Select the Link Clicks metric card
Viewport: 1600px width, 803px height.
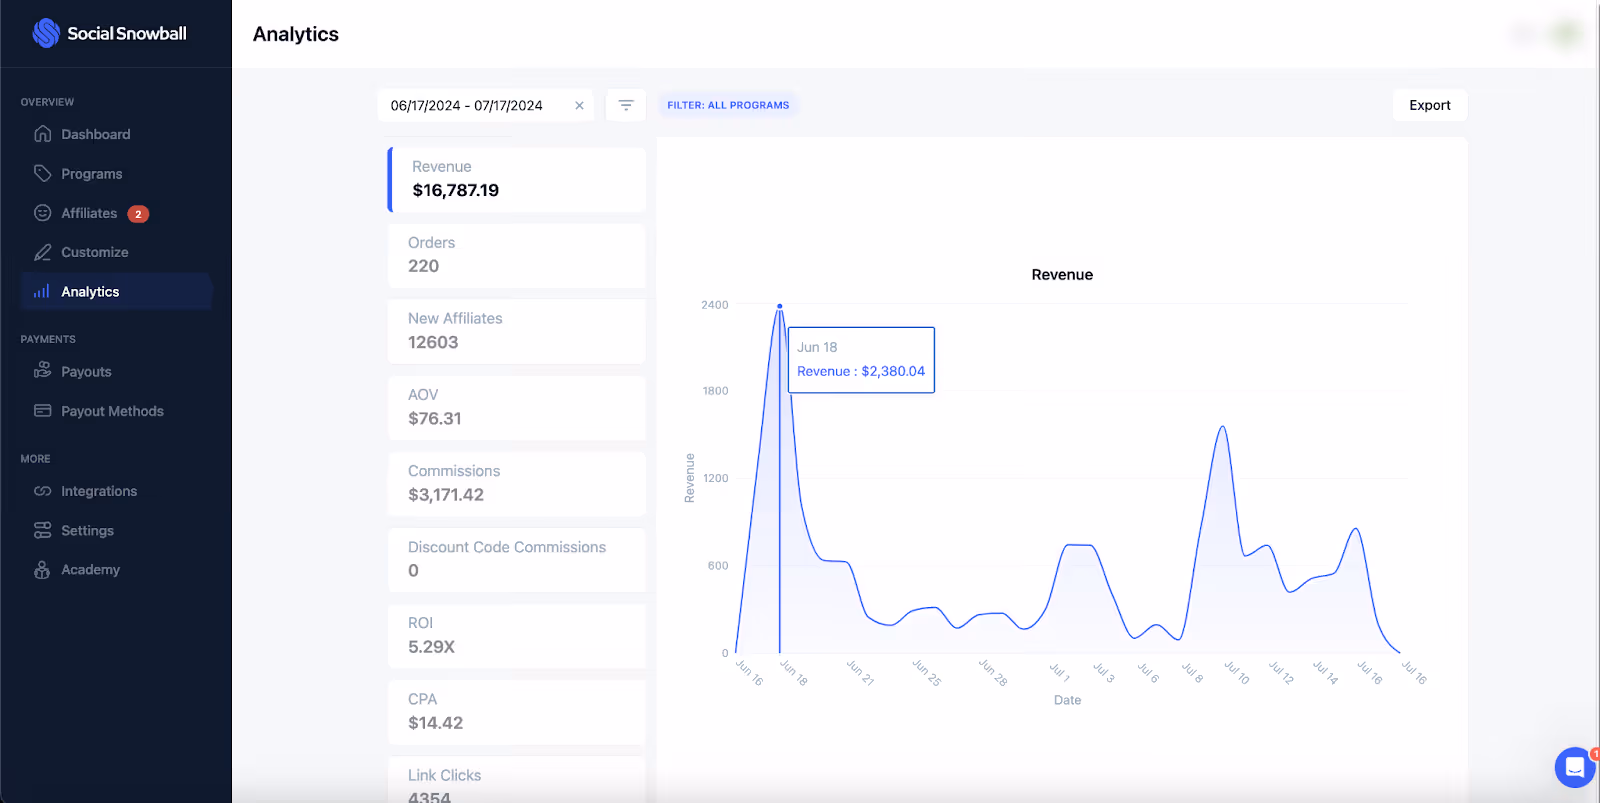(x=517, y=779)
